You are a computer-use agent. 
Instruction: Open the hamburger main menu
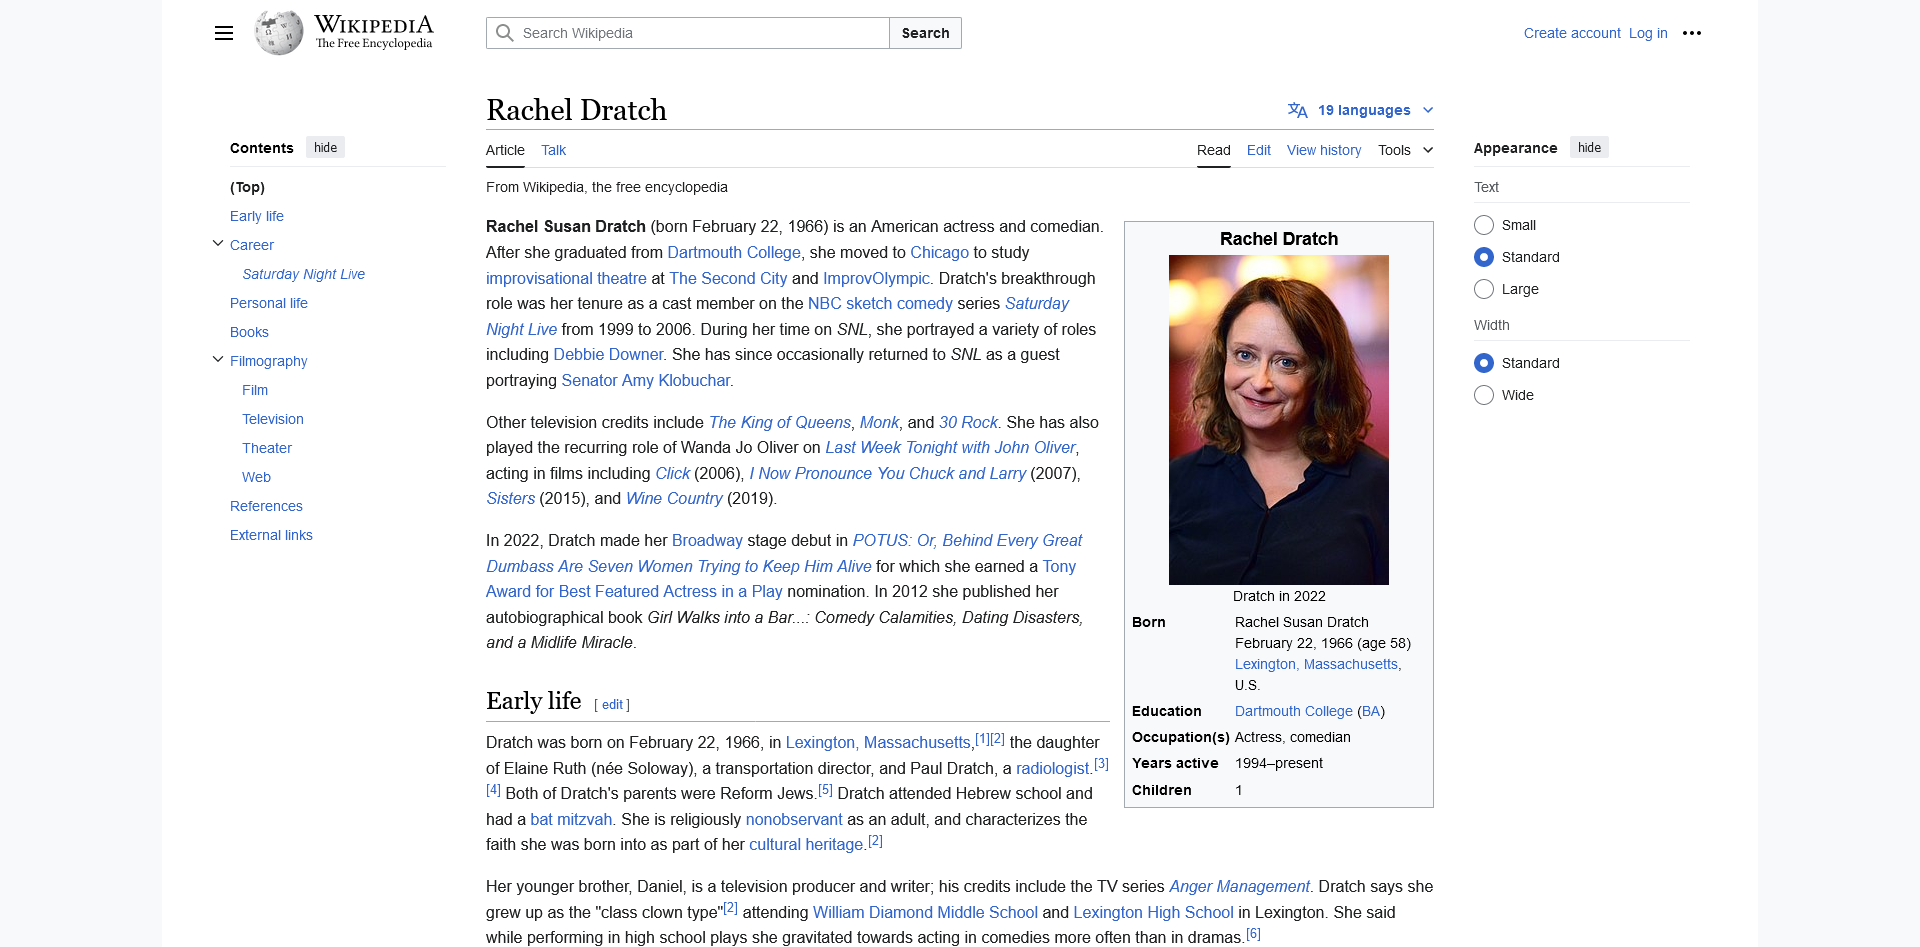point(224,33)
